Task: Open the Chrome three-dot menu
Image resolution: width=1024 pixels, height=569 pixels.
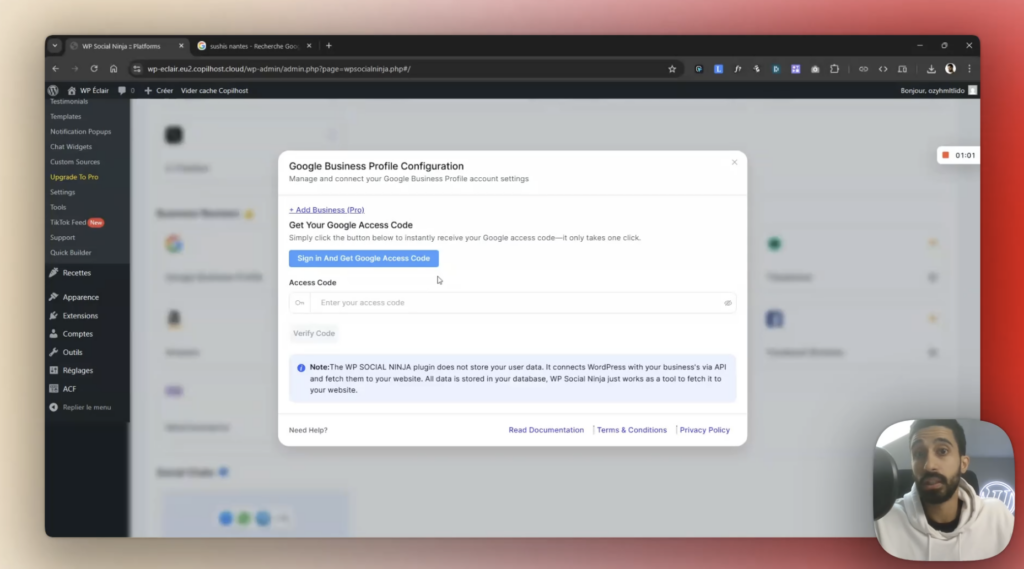Action: point(969,69)
